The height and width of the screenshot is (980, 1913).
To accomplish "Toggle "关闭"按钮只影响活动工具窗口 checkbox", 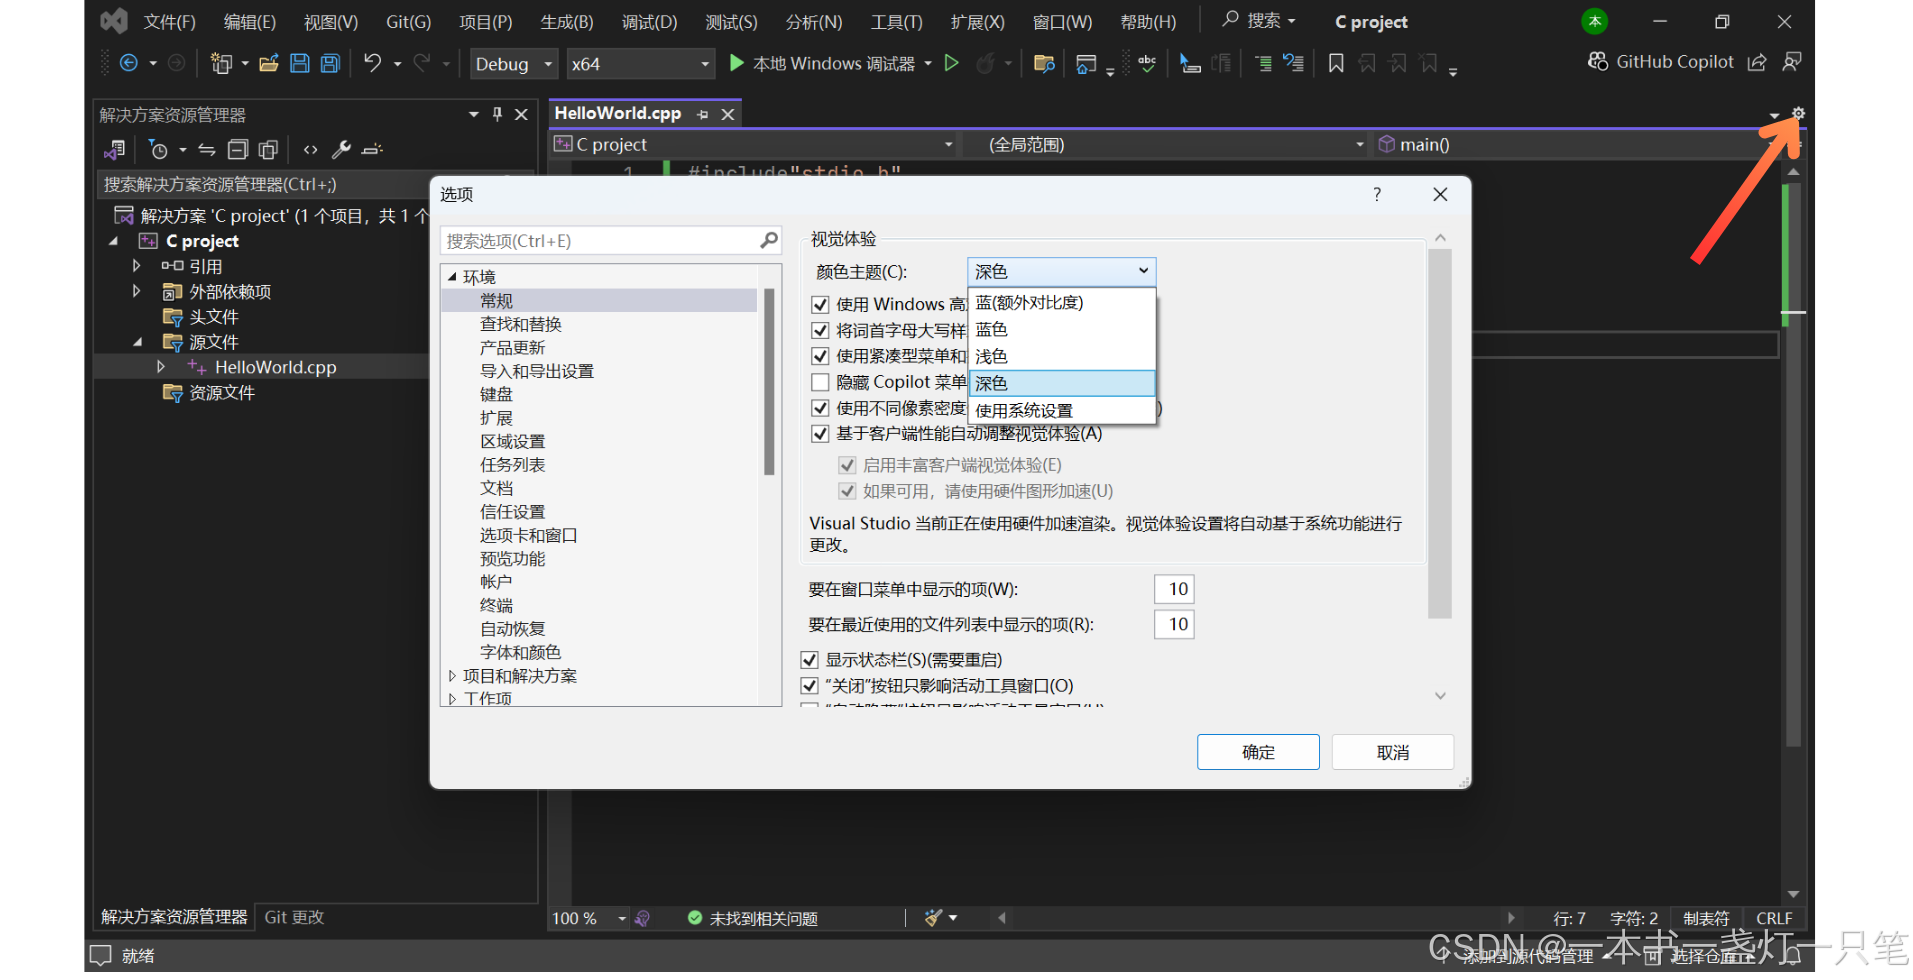I will tap(809, 685).
